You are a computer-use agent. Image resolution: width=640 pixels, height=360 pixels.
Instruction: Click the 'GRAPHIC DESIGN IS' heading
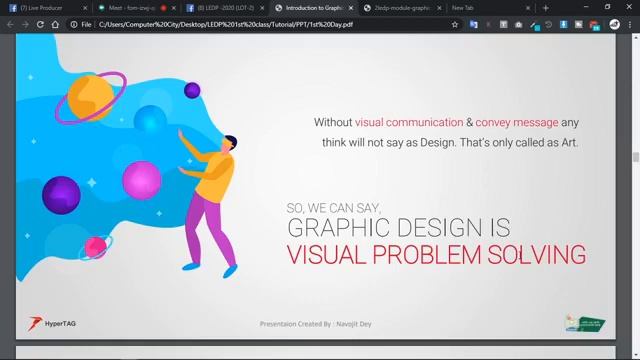[399, 227]
